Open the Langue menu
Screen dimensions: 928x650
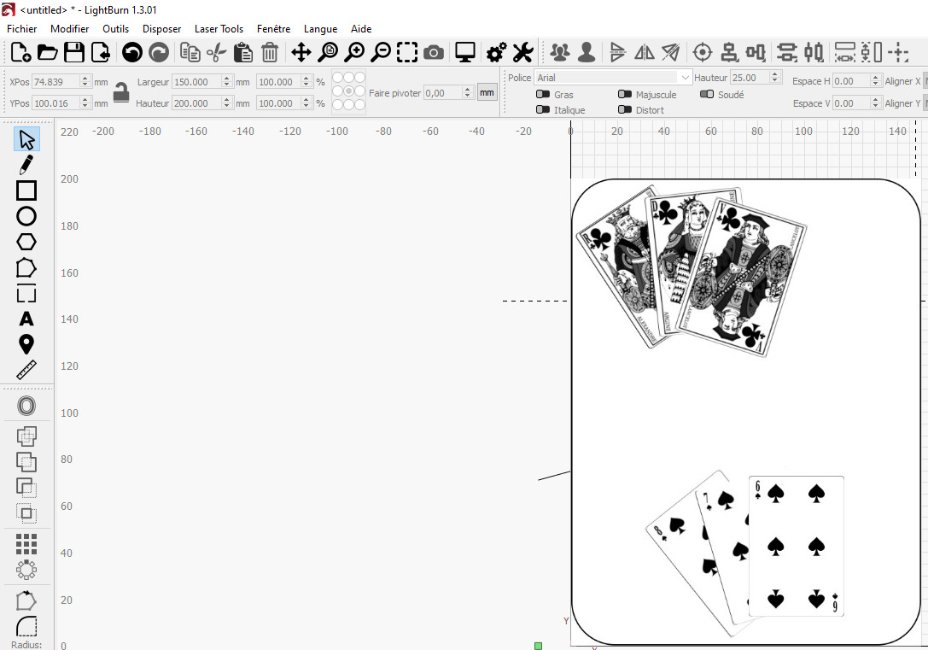[320, 29]
